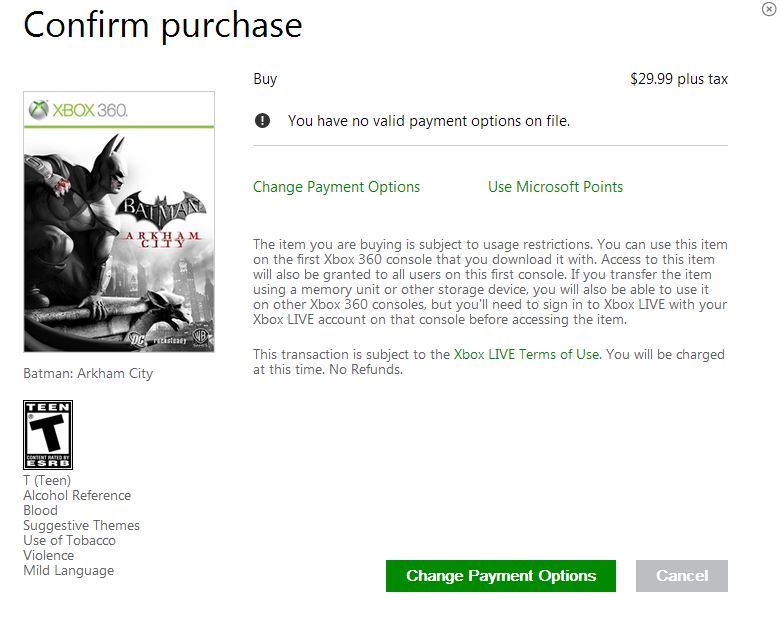Click the $29.99 plus tax price
This screenshot has height=621, width=781.
678,79
